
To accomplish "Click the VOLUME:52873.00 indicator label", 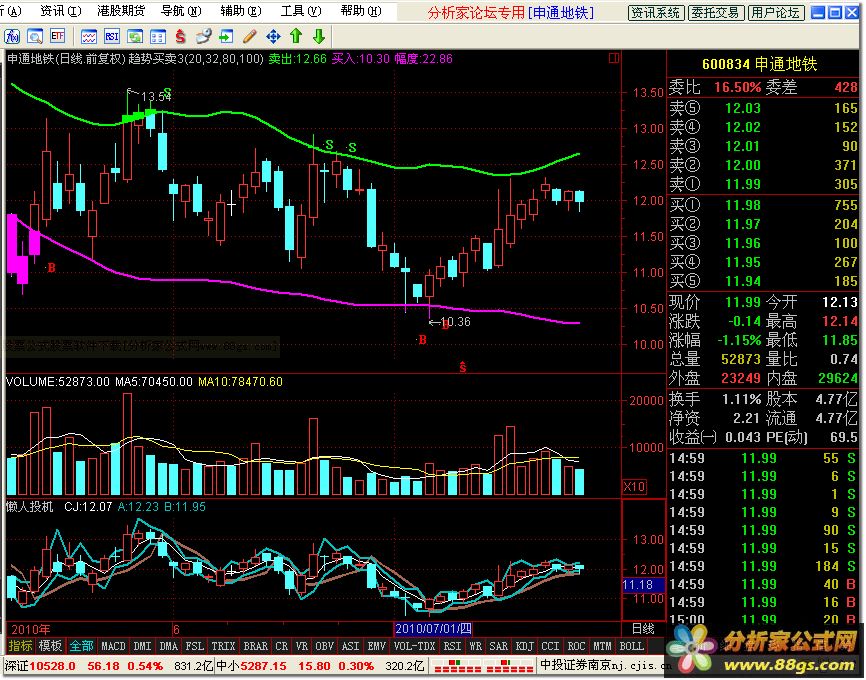I will [57, 382].
